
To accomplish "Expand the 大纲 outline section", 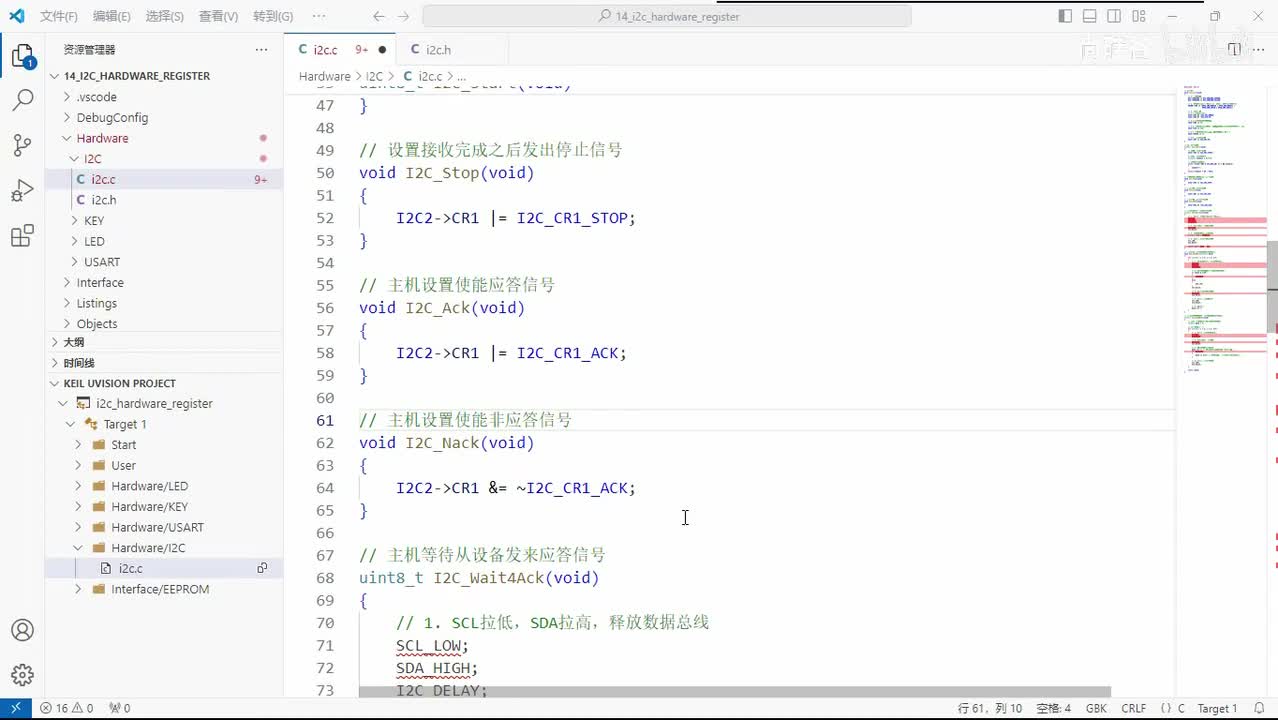I will click(73, 342).
